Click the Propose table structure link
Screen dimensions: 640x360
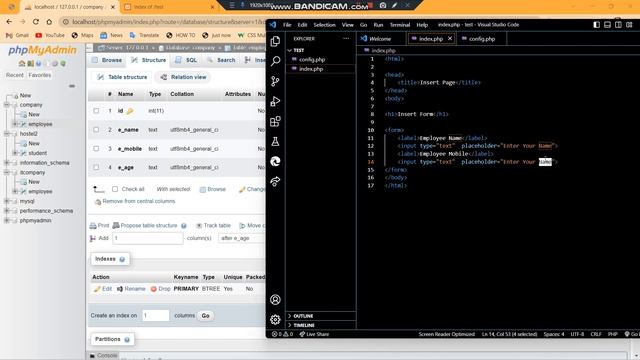(145, 225)
